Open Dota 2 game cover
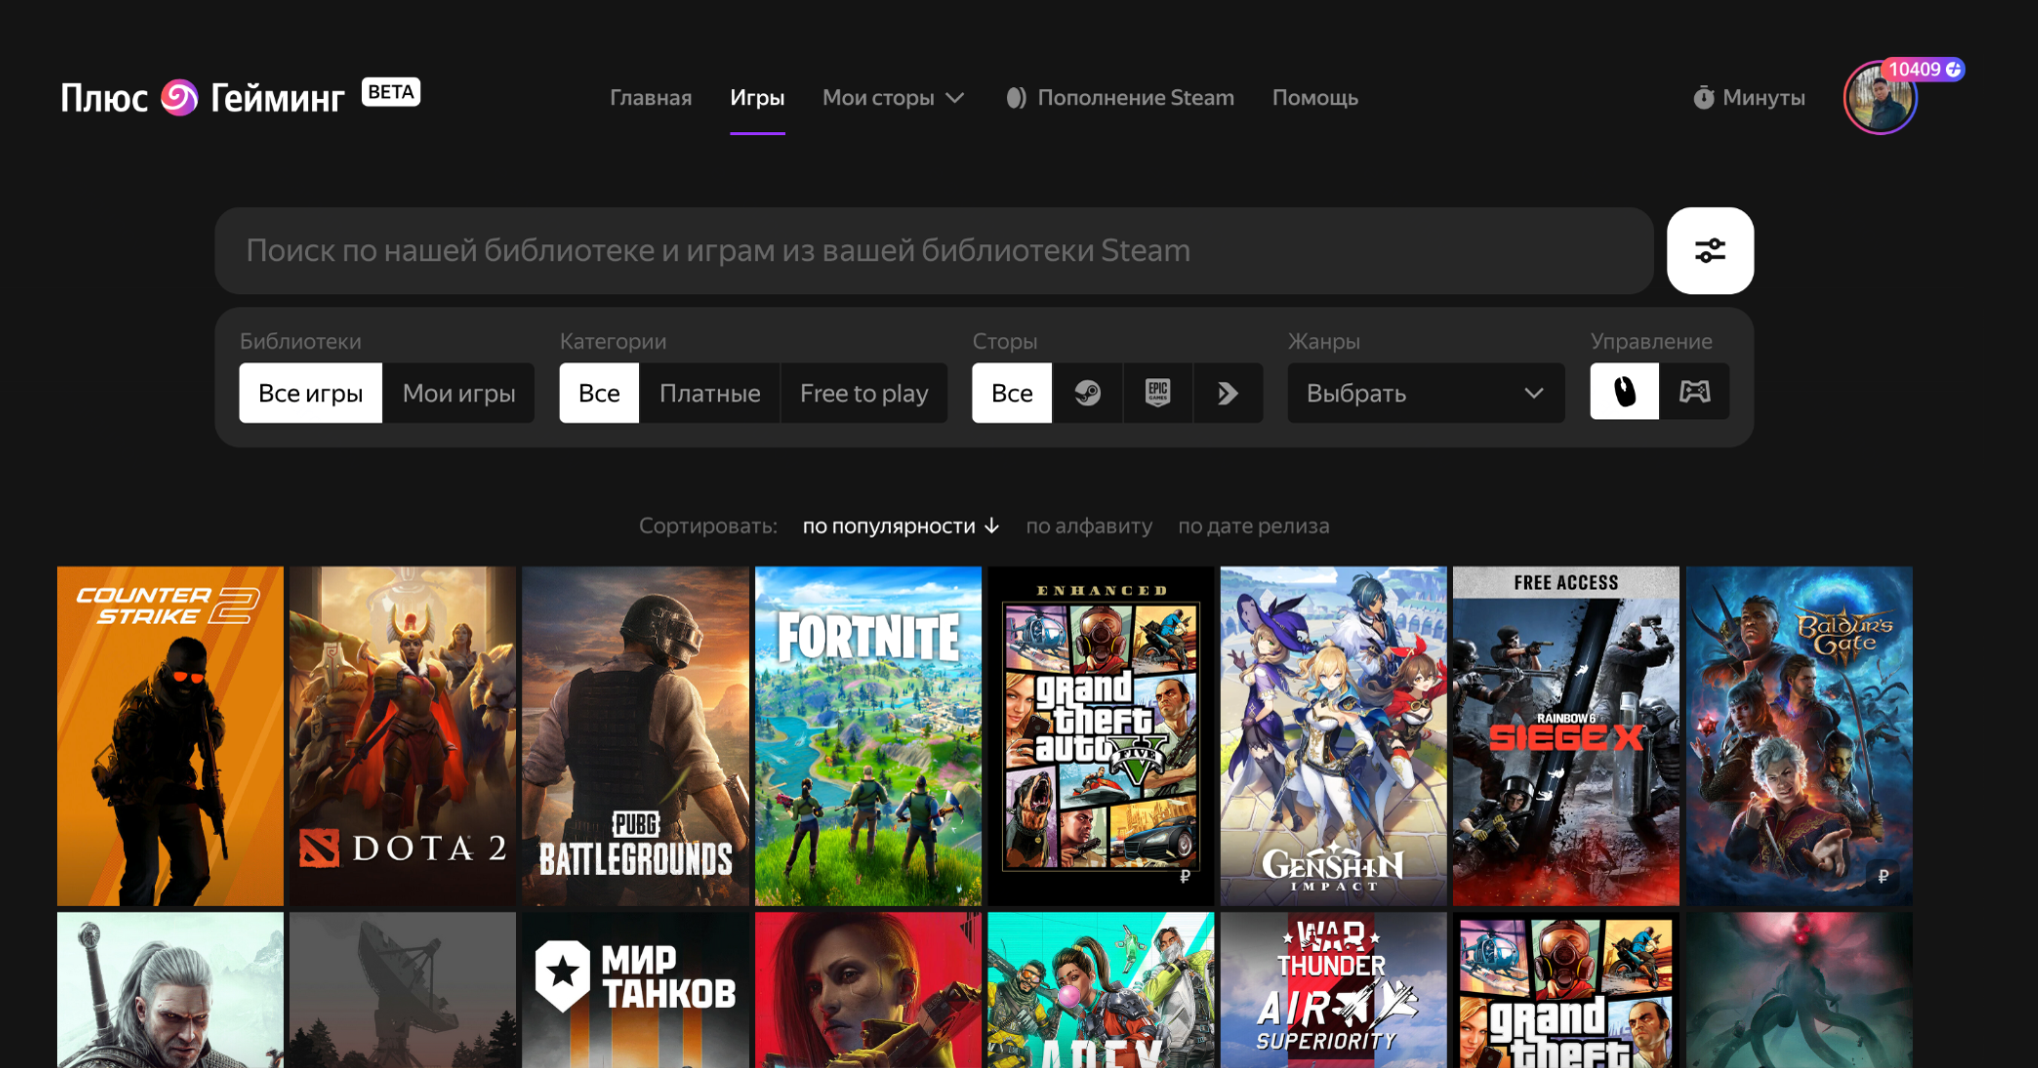 (403, 736)
